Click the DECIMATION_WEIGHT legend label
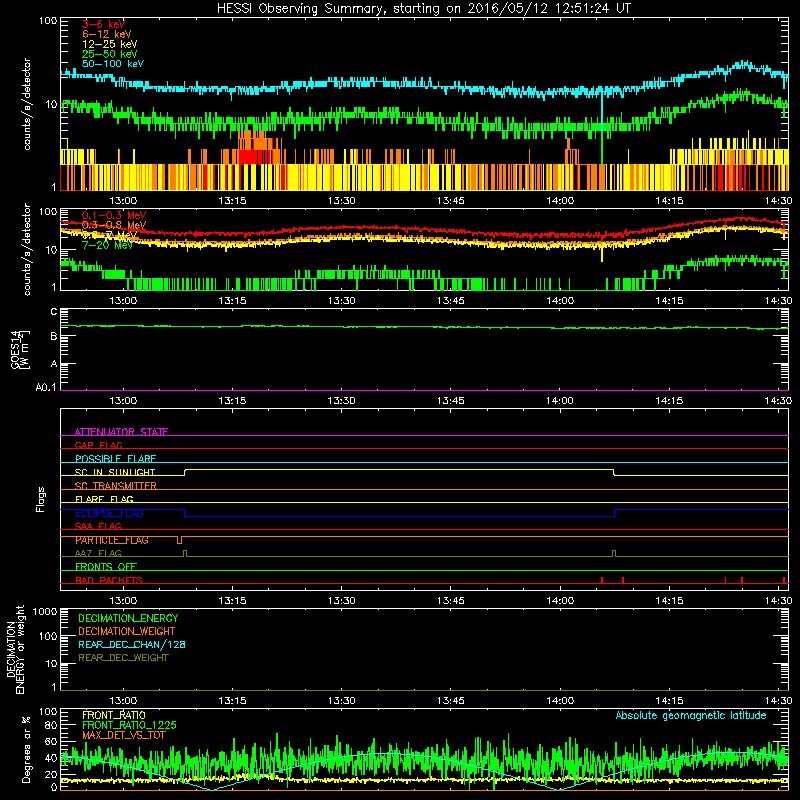Screen dimensions: 800x800 (x=127, y=632)
